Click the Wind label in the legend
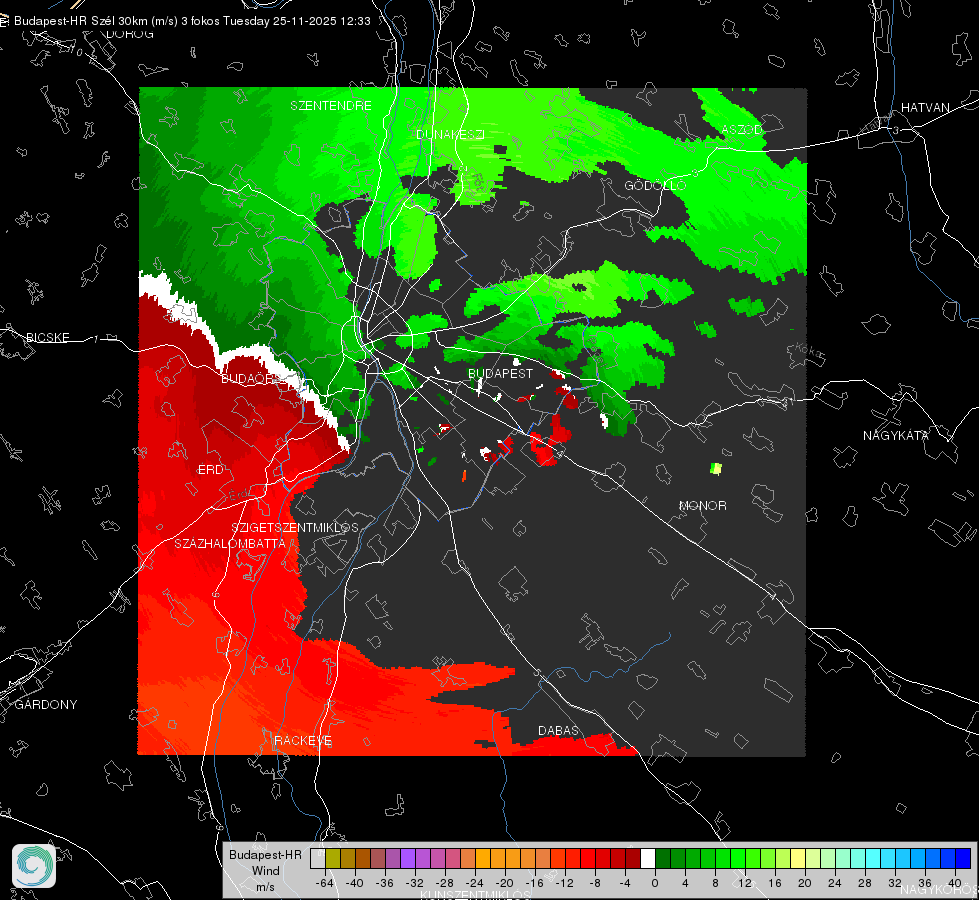Screen dimensions: 979x900 click(x=265, y=870)
